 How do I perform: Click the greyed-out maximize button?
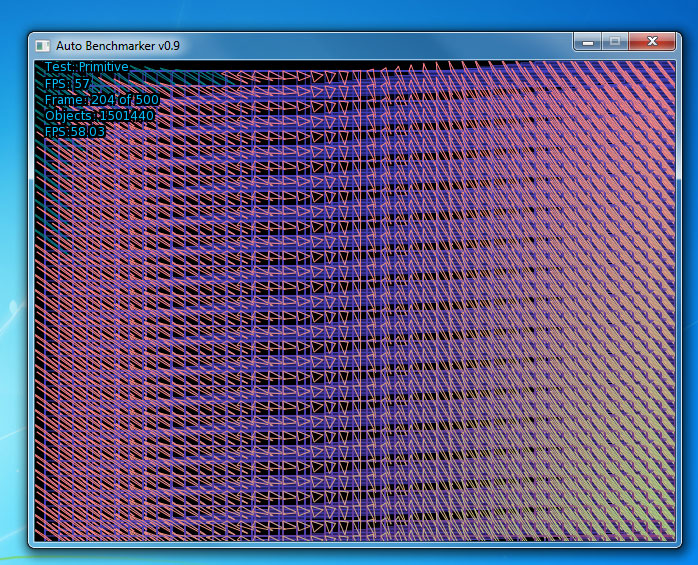point(615,42)
